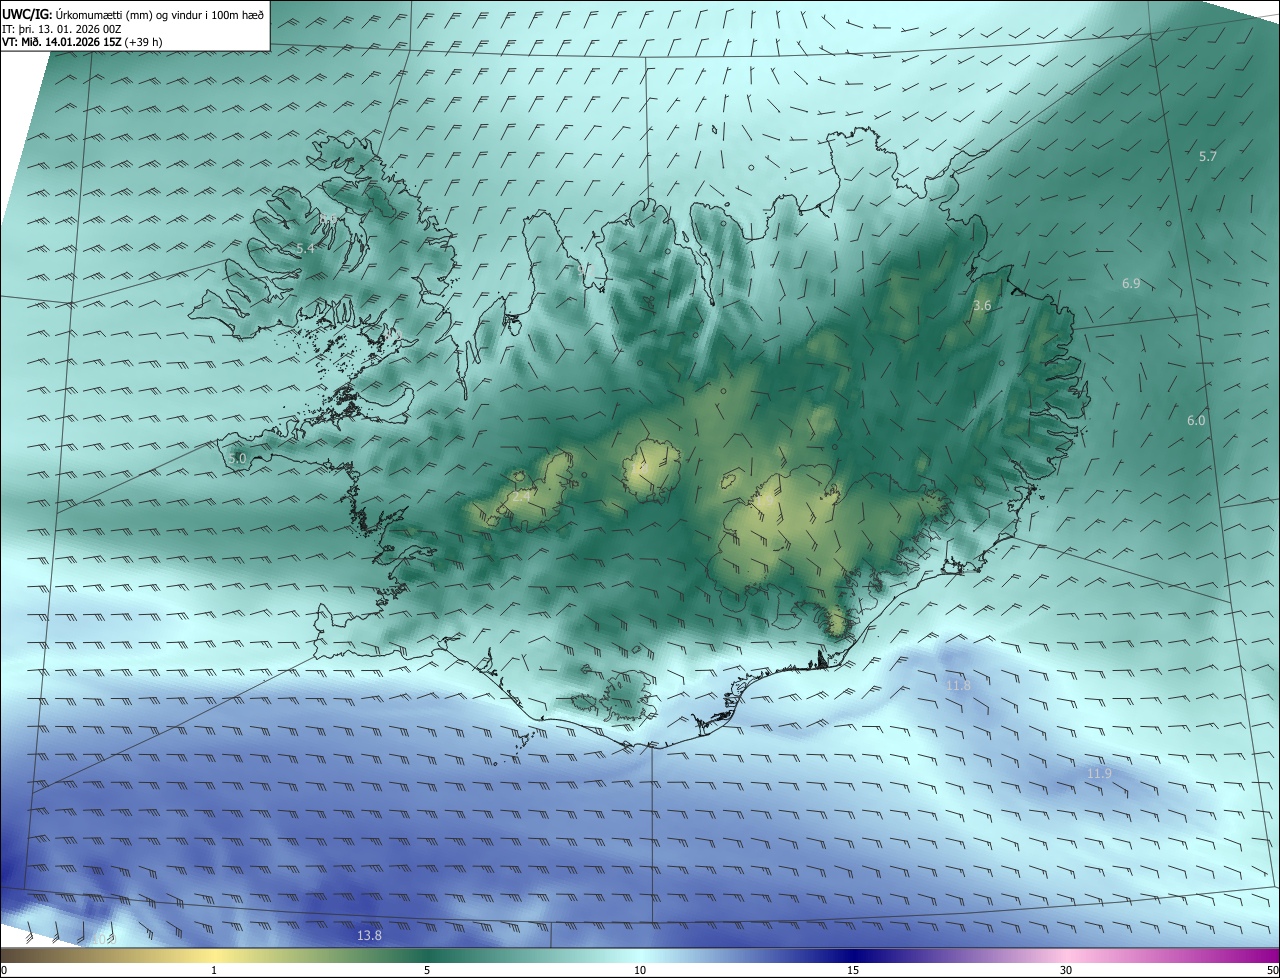Click the title 'UWC/IG: Úrkomumætti (mm) og vindur'
This screenshot has width=1280, height=978.
click(x=134, y=14)
